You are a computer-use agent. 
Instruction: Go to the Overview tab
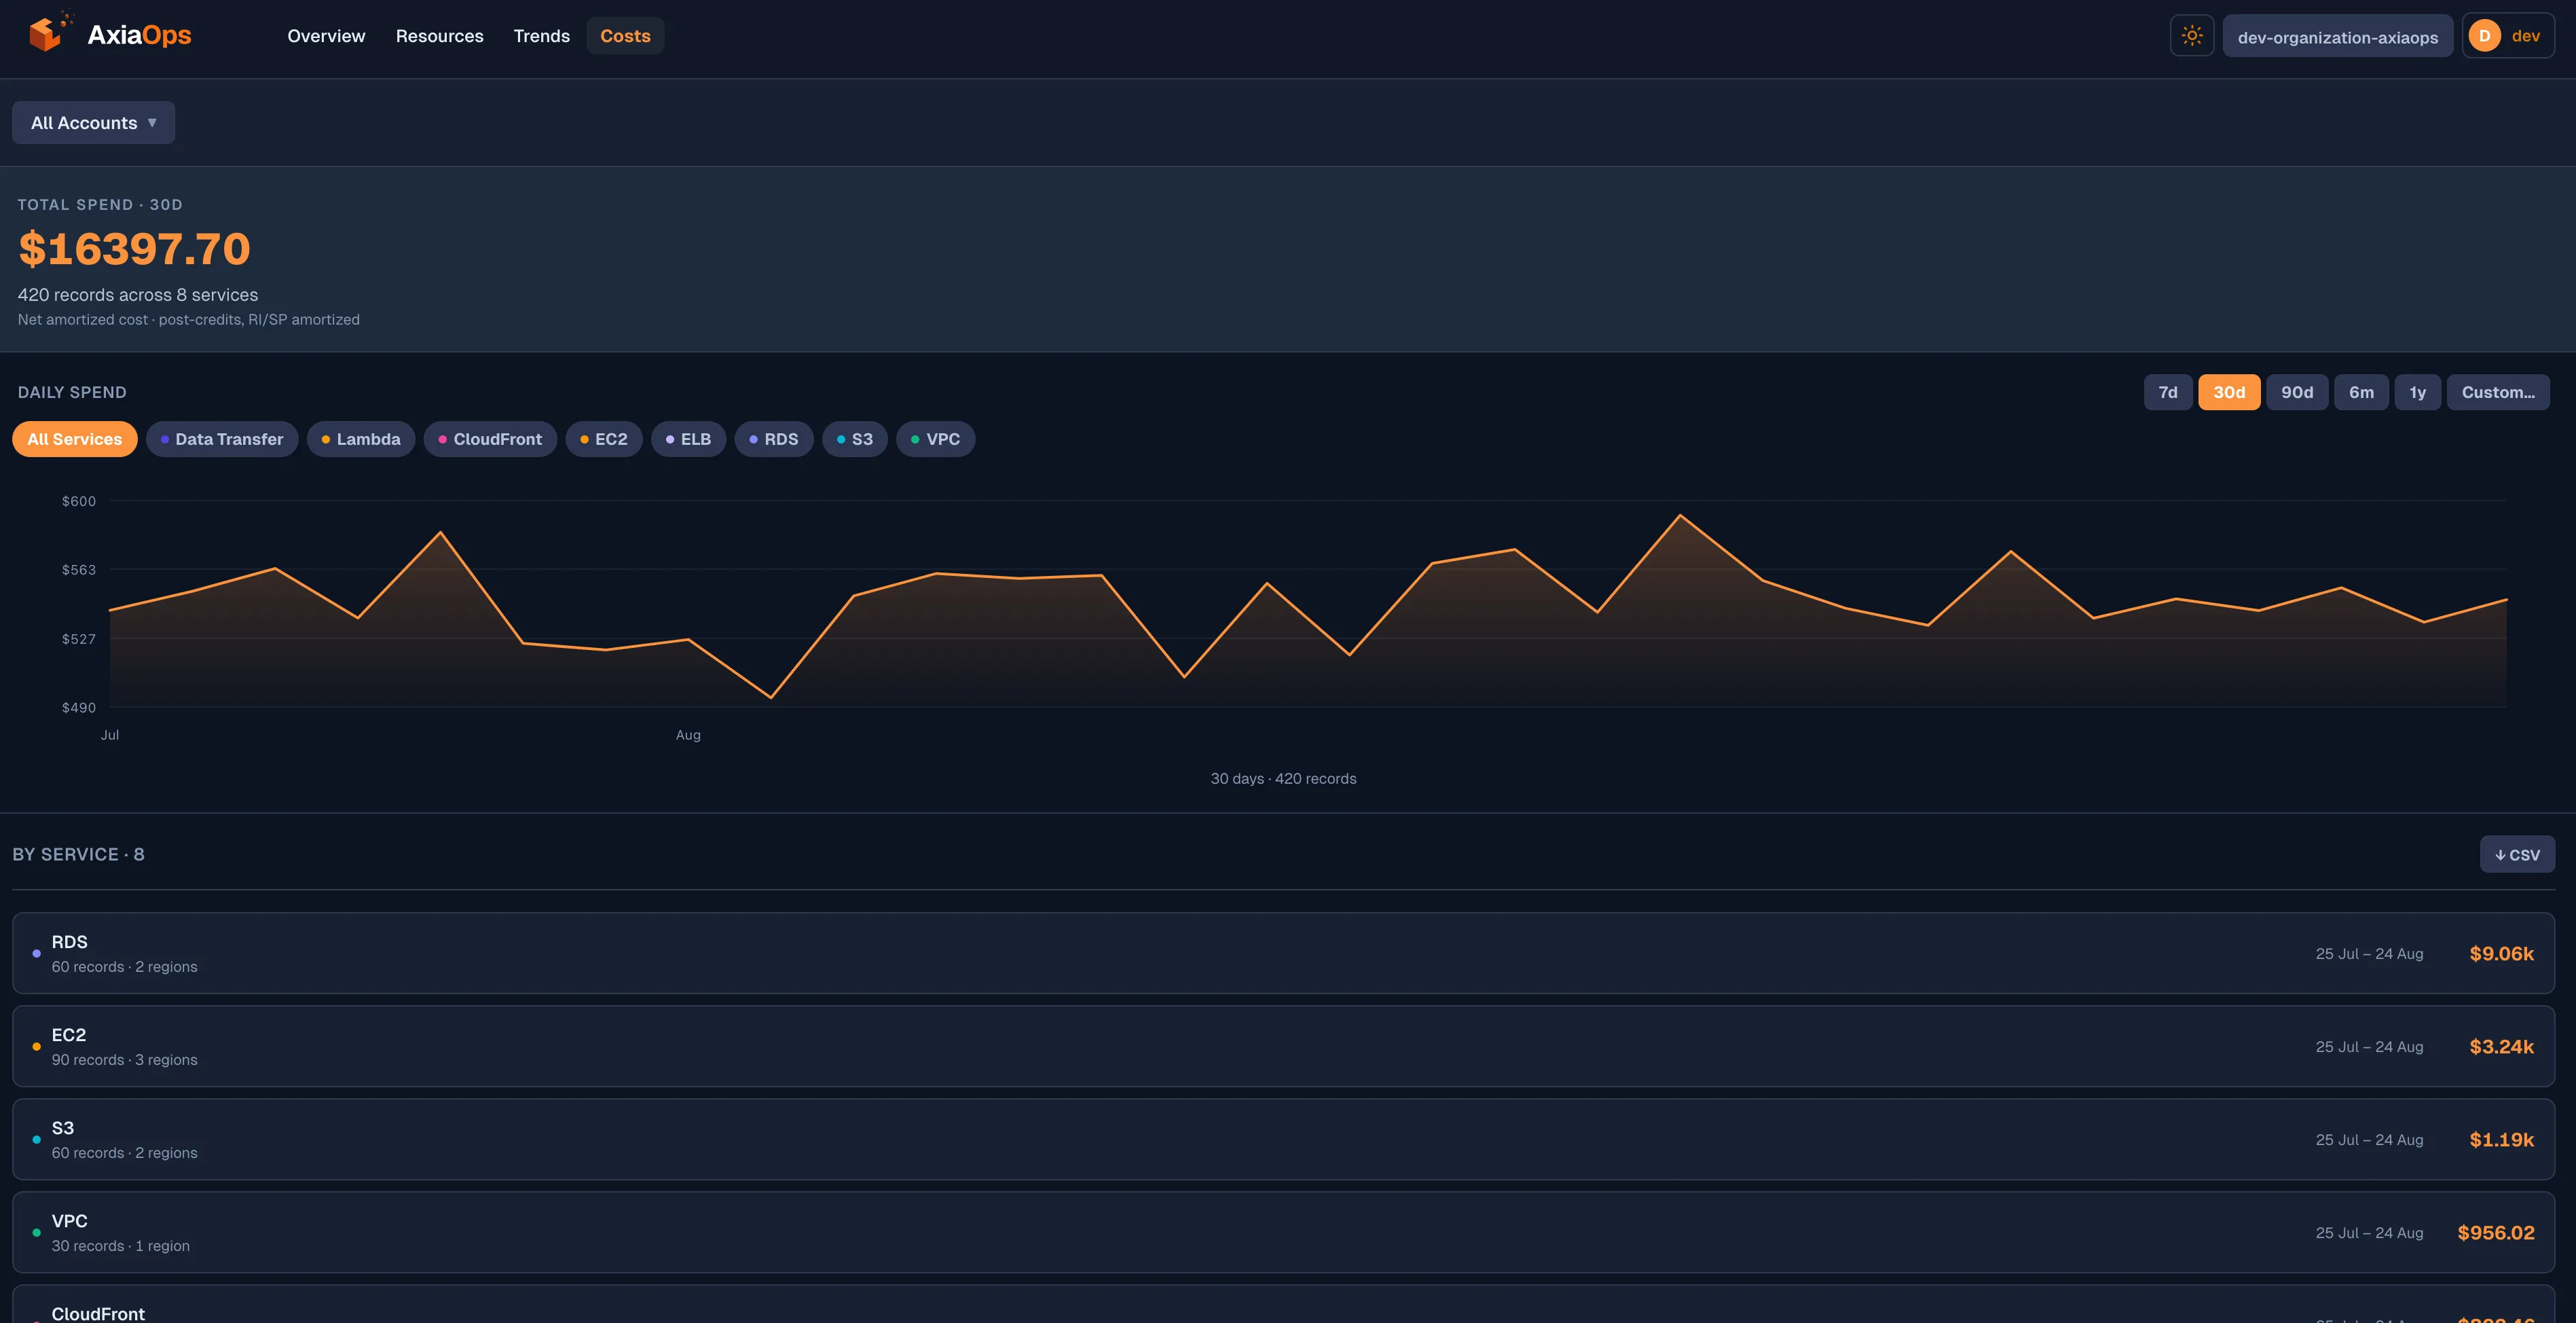click(x=326, y=36)
